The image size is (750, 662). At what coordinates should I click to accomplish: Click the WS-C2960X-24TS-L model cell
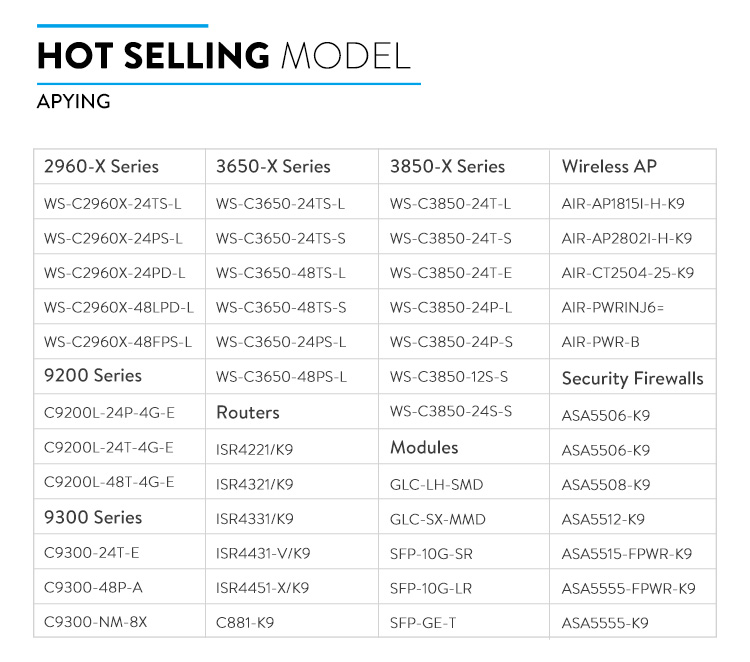(x=113, y=204)
